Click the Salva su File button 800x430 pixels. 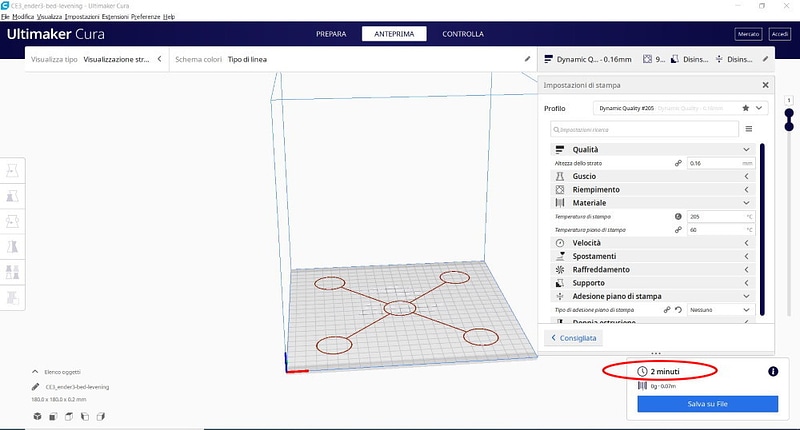[708, 403]
